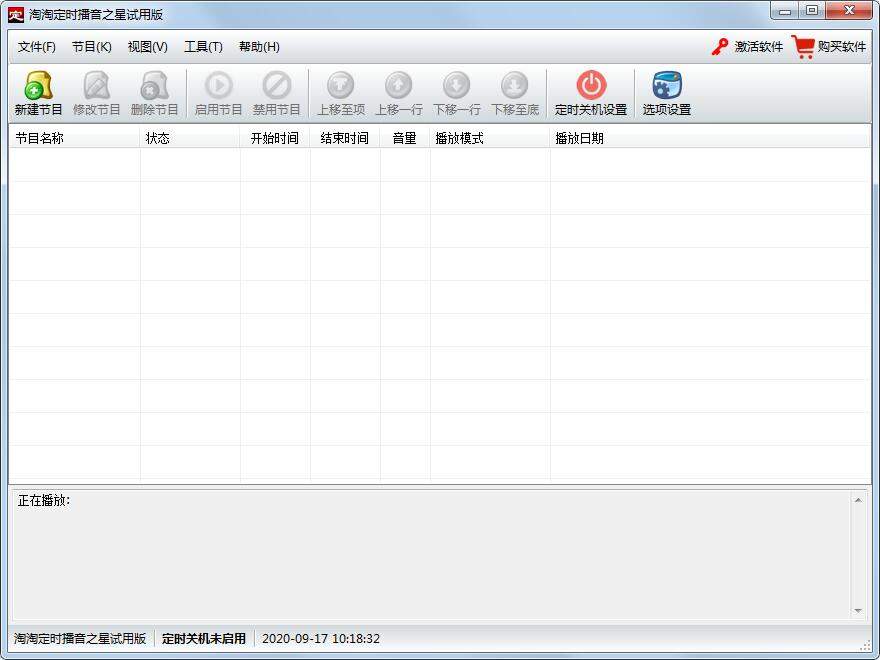Viewport: 880px width, 660px height.
Task: Open the 文件(F) menu
Action: click(37, 47)
